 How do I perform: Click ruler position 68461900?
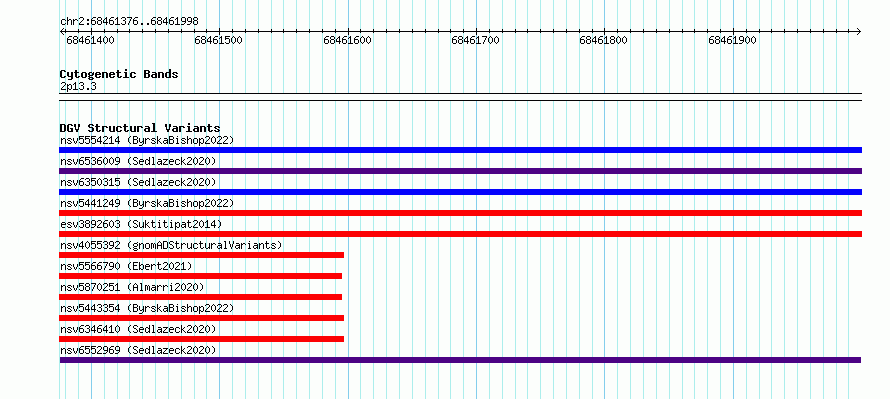click(732, 40)
